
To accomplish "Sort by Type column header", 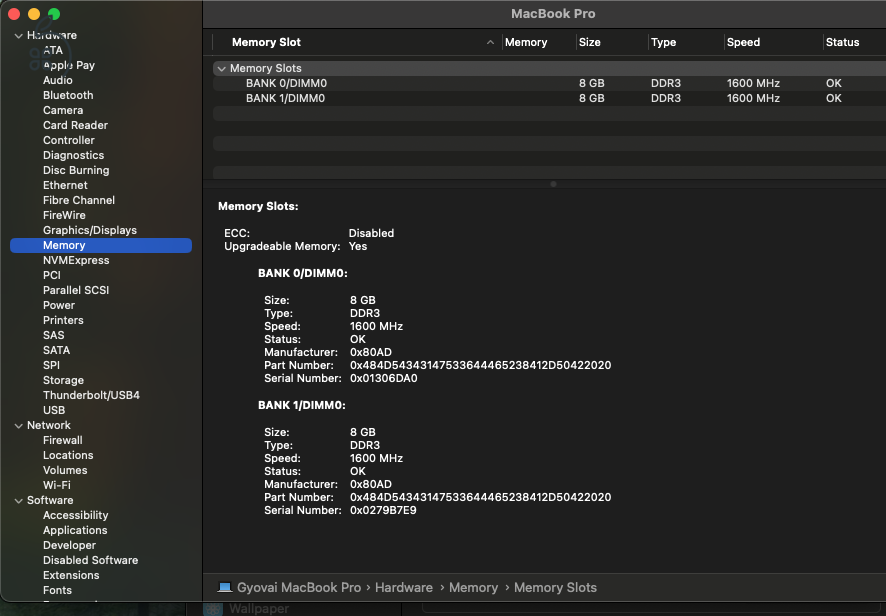I will point(663,42).
